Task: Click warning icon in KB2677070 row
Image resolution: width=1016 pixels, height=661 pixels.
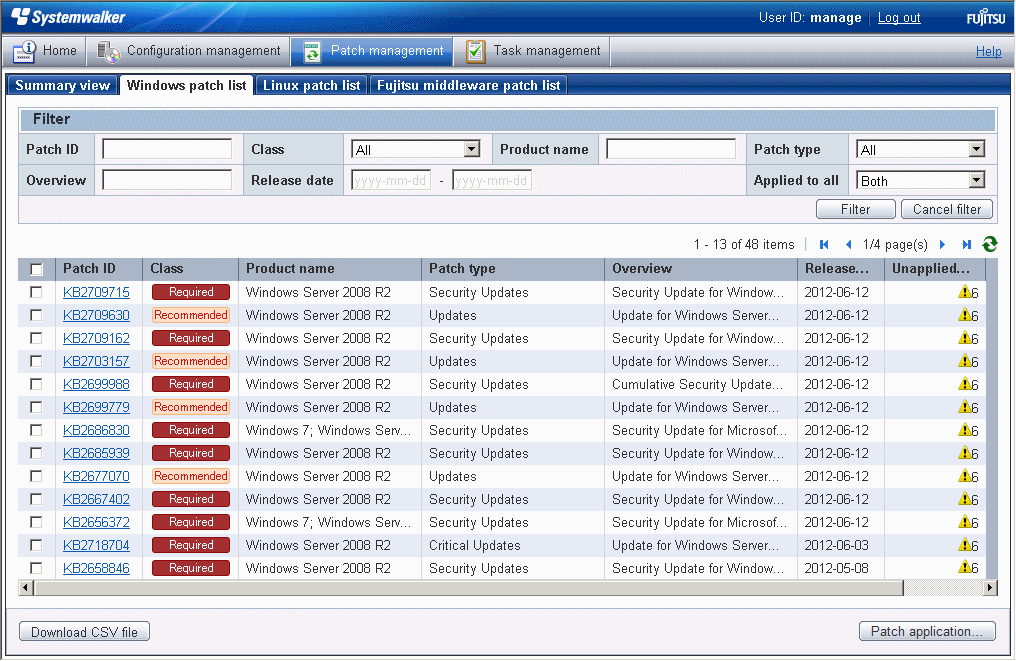Action: pyautogui.click(x=965, y=476)
